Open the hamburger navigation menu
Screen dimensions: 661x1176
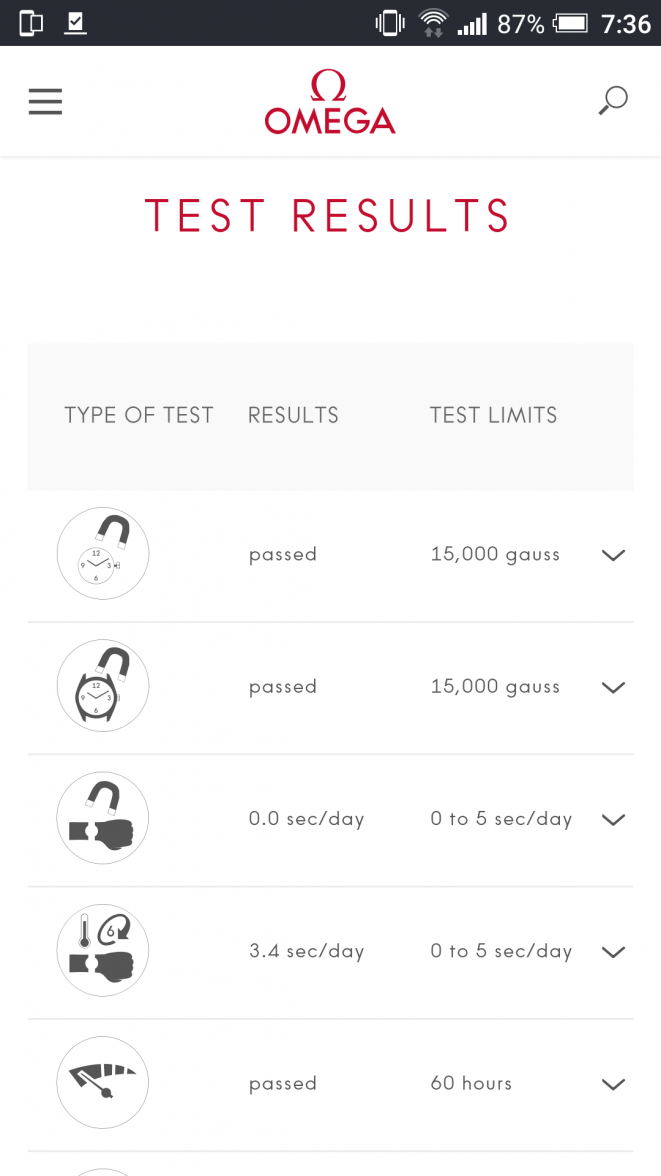[x=45, y=101]
